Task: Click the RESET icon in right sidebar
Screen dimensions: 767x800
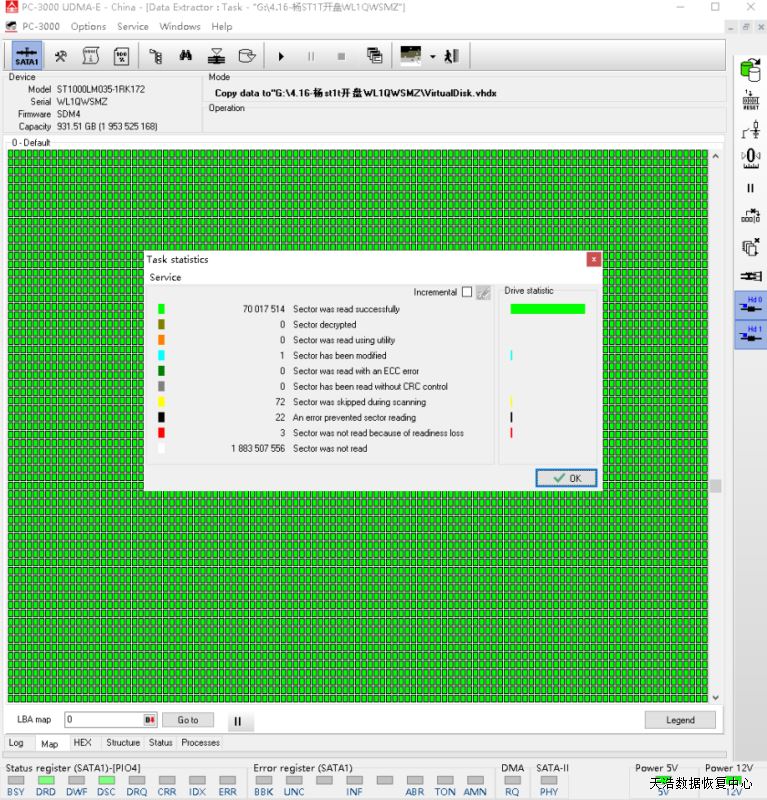Action: coord(750,100)
